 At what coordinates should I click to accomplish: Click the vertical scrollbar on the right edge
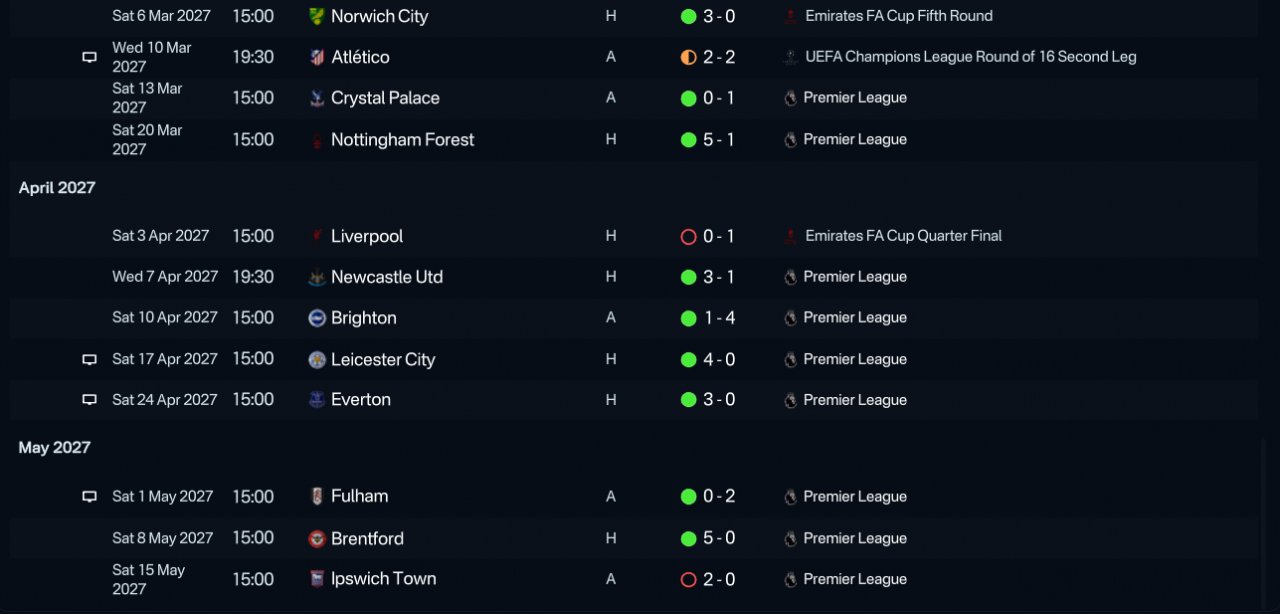[1263, 520]
